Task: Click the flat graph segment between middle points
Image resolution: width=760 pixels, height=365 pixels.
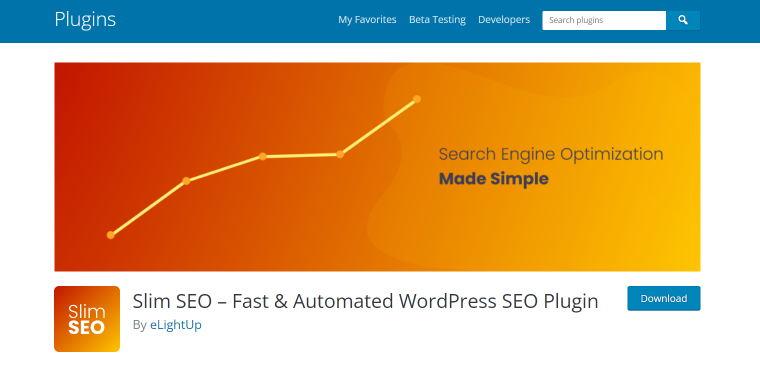Action: point(301,156)
